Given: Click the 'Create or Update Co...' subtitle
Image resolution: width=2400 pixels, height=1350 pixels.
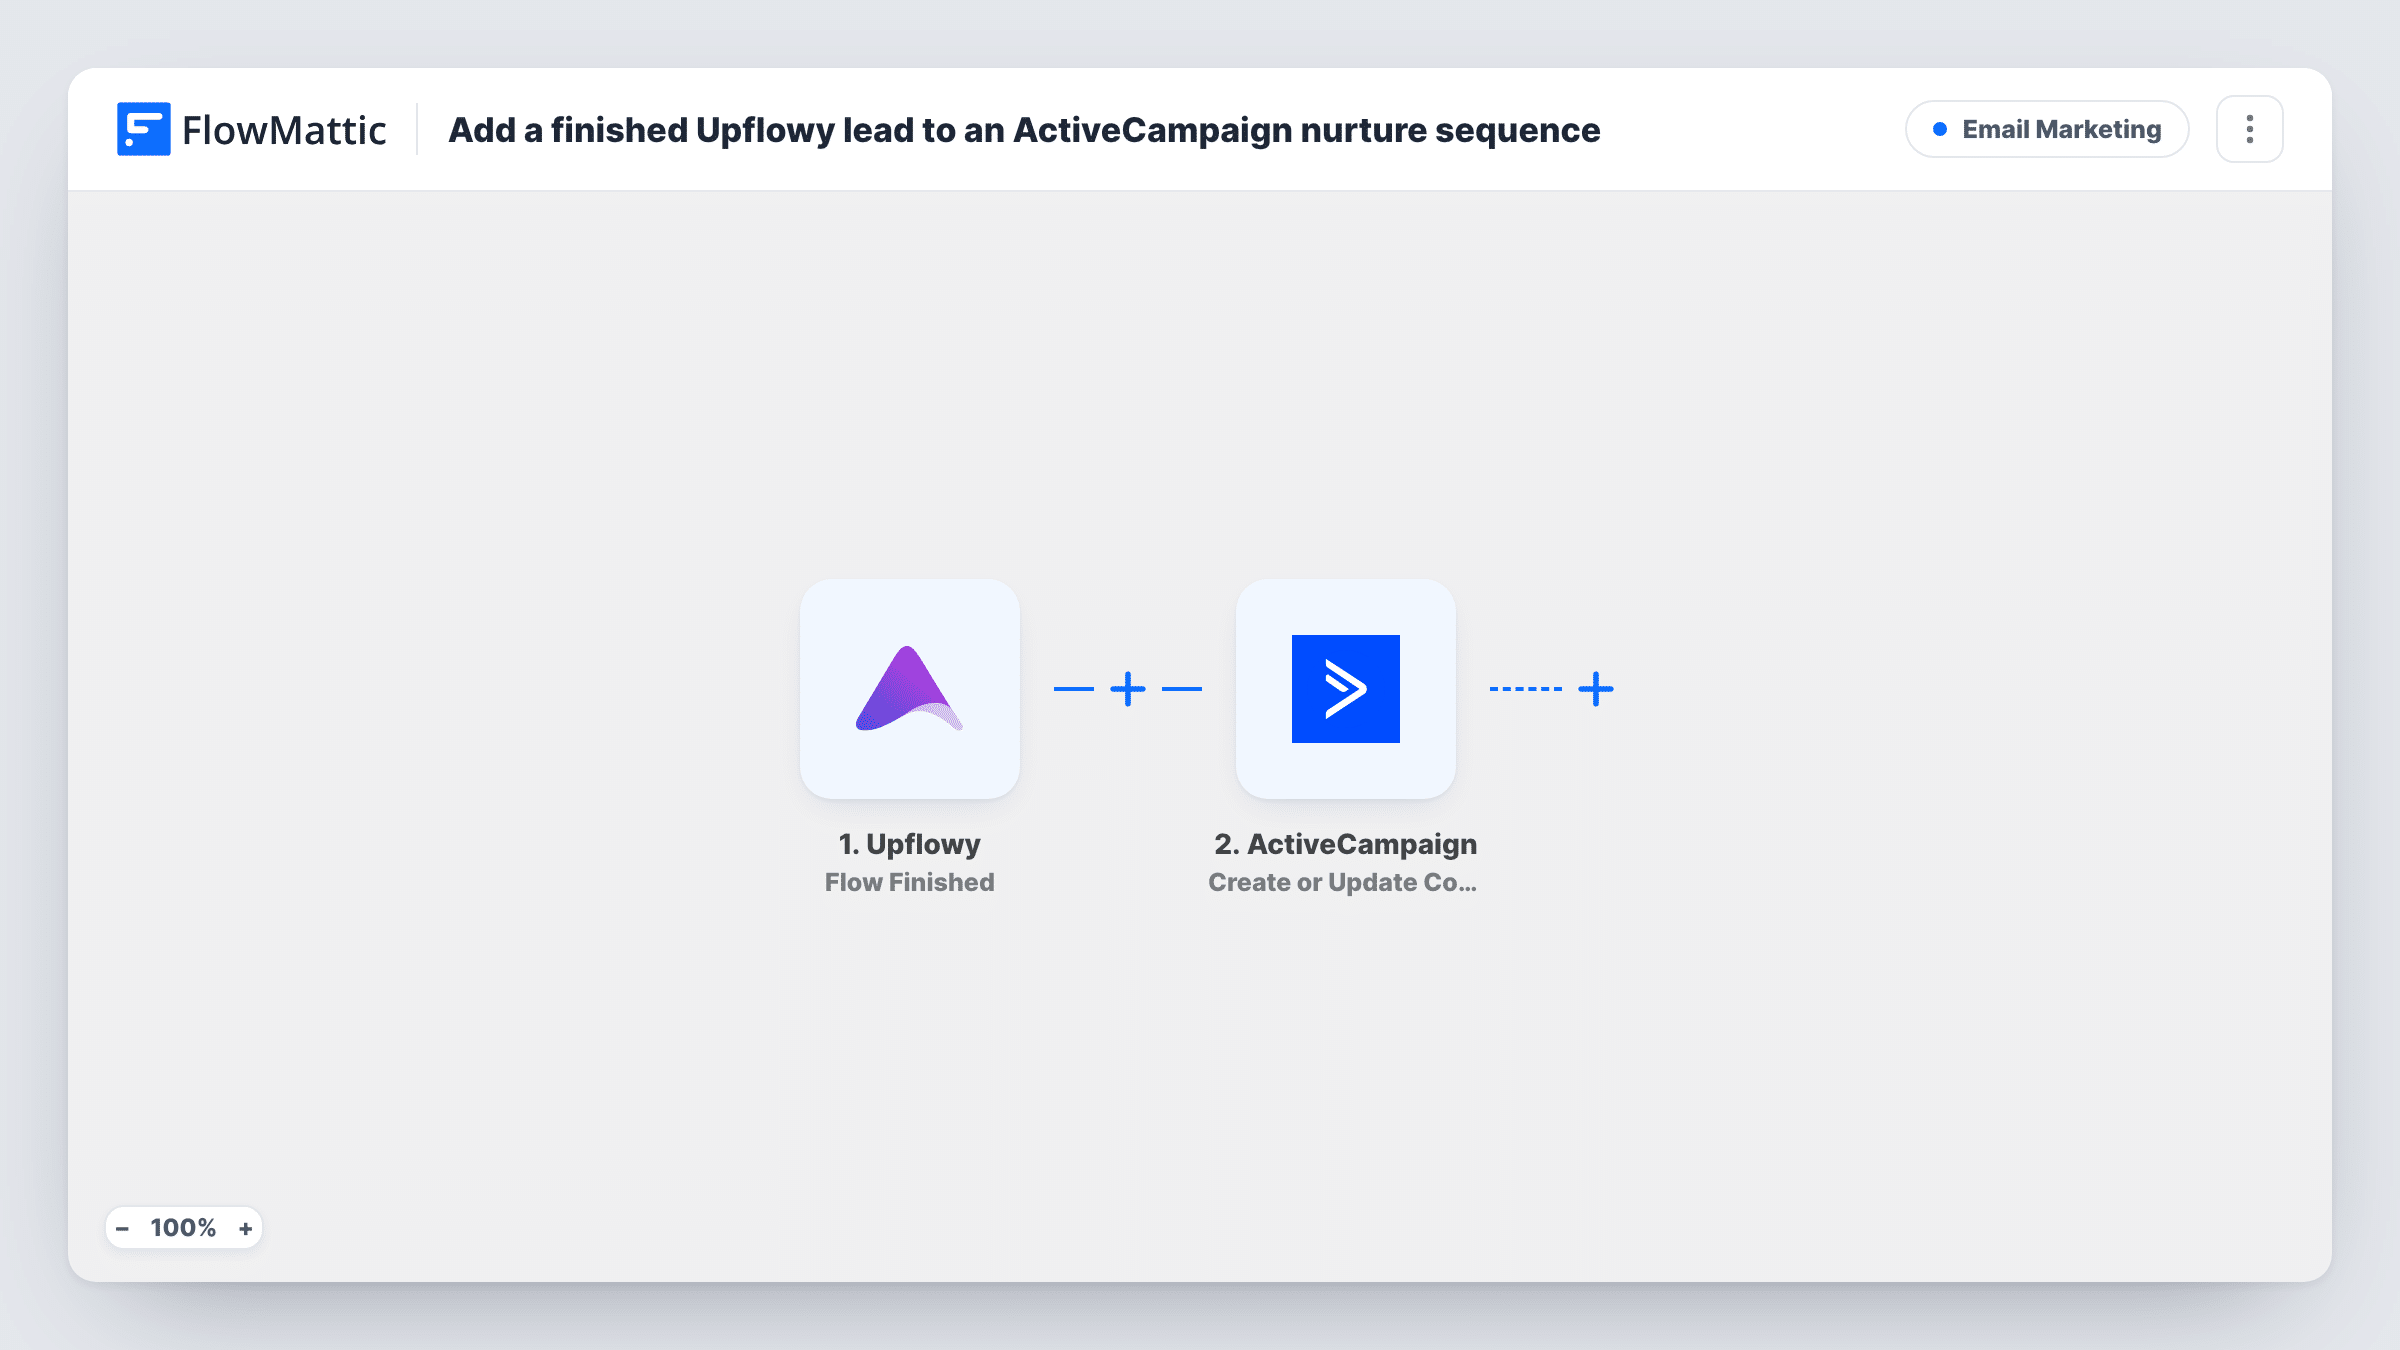Looking at the screenshot, I should point(1343,882).
